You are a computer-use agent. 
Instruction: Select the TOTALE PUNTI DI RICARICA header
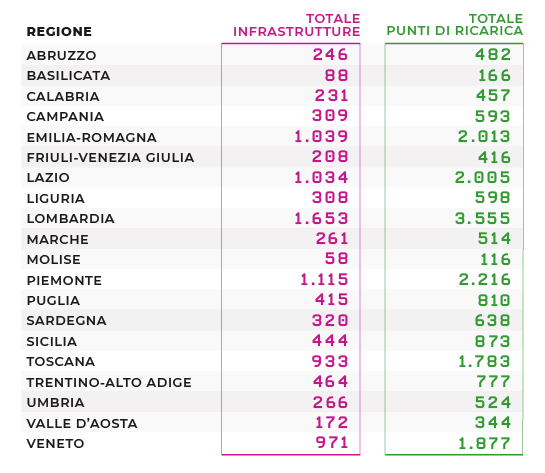point(455,25)
